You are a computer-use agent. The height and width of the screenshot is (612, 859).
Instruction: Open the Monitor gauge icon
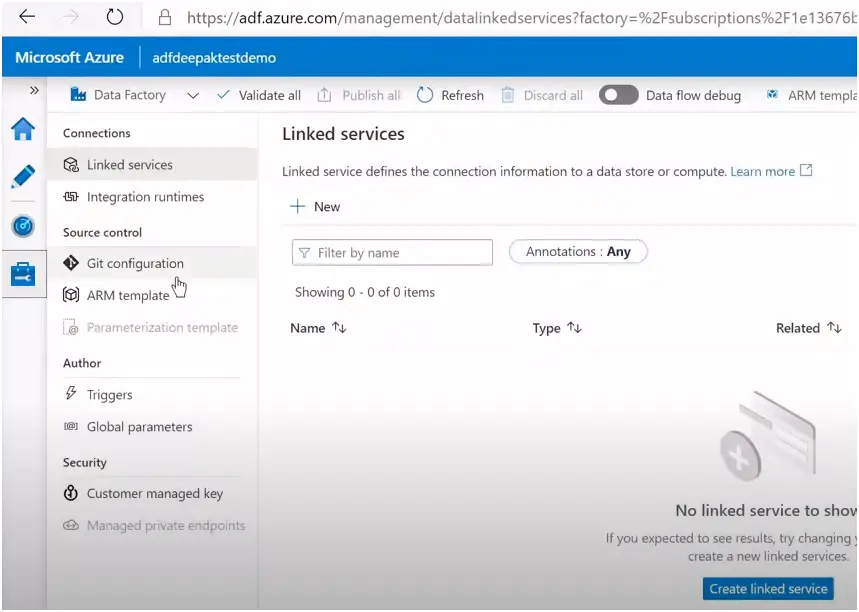tap(23, 226)
